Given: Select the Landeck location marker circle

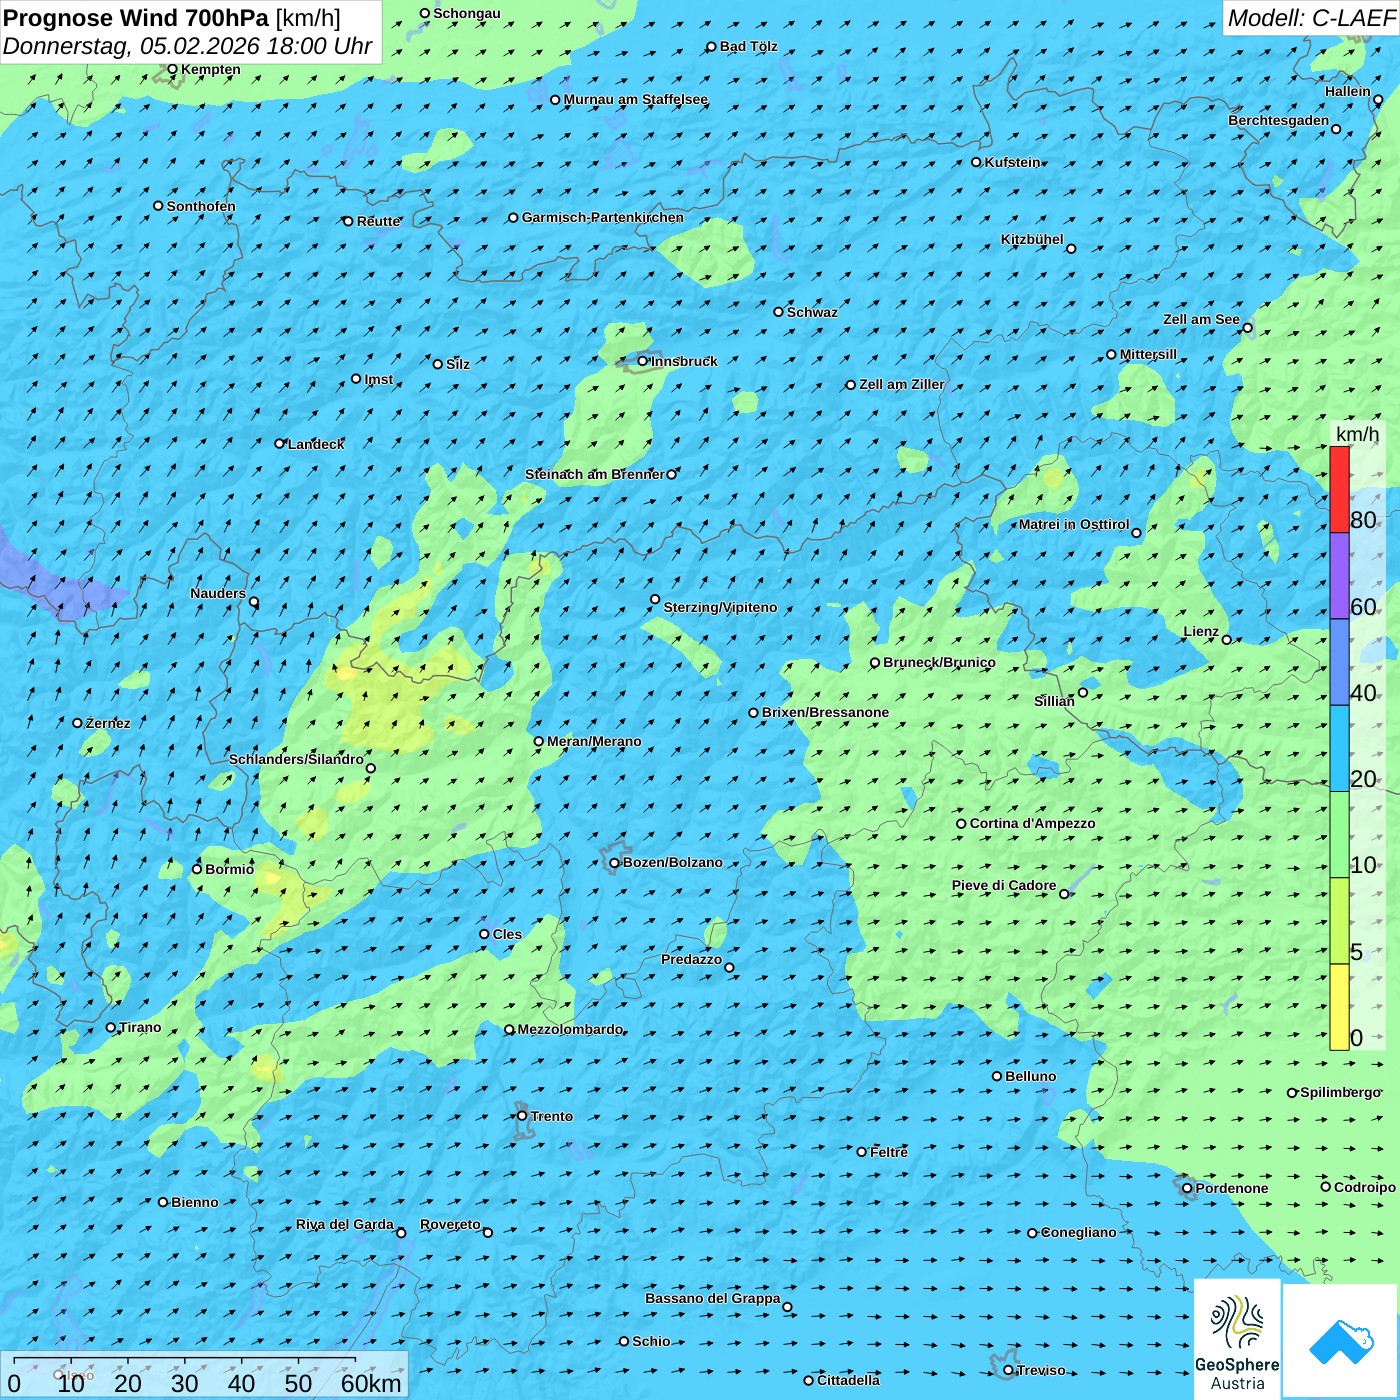Looking at the screenshot, I should point(280,444).
